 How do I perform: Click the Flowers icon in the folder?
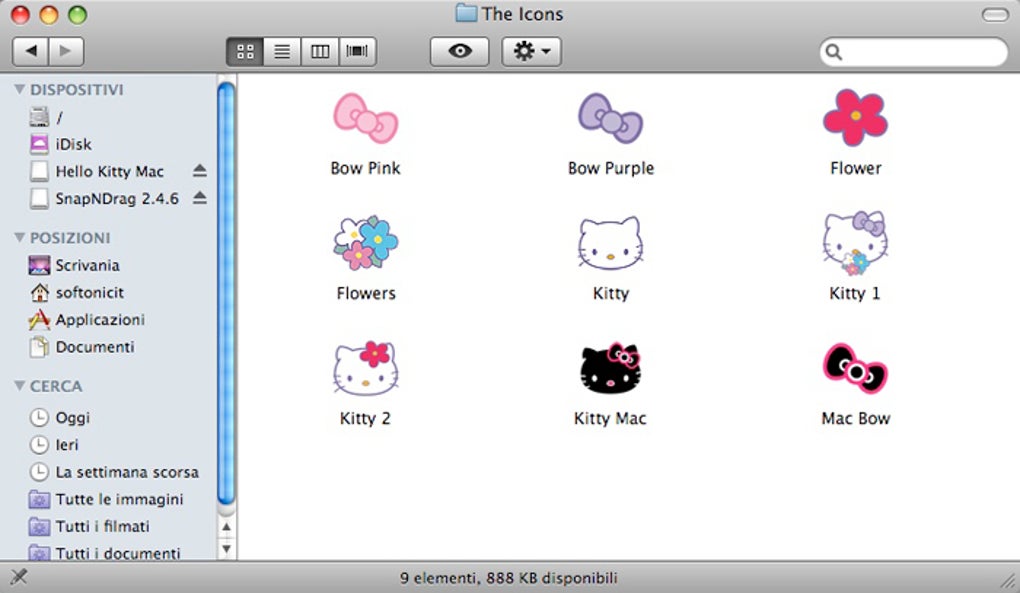click(365, 243)
